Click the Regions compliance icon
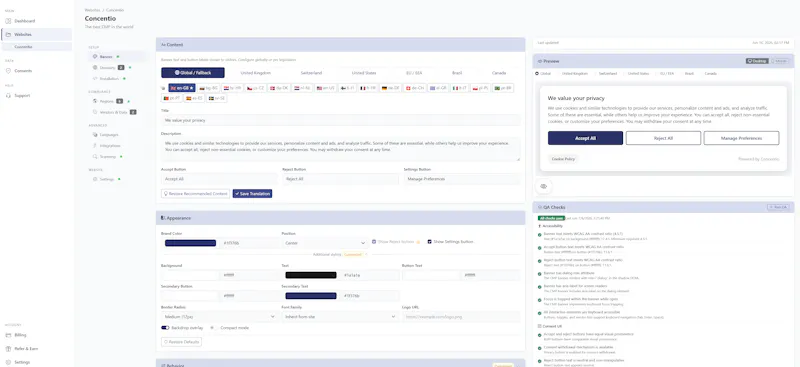Screen dimensions: 800x367 (x=95, y=101)
